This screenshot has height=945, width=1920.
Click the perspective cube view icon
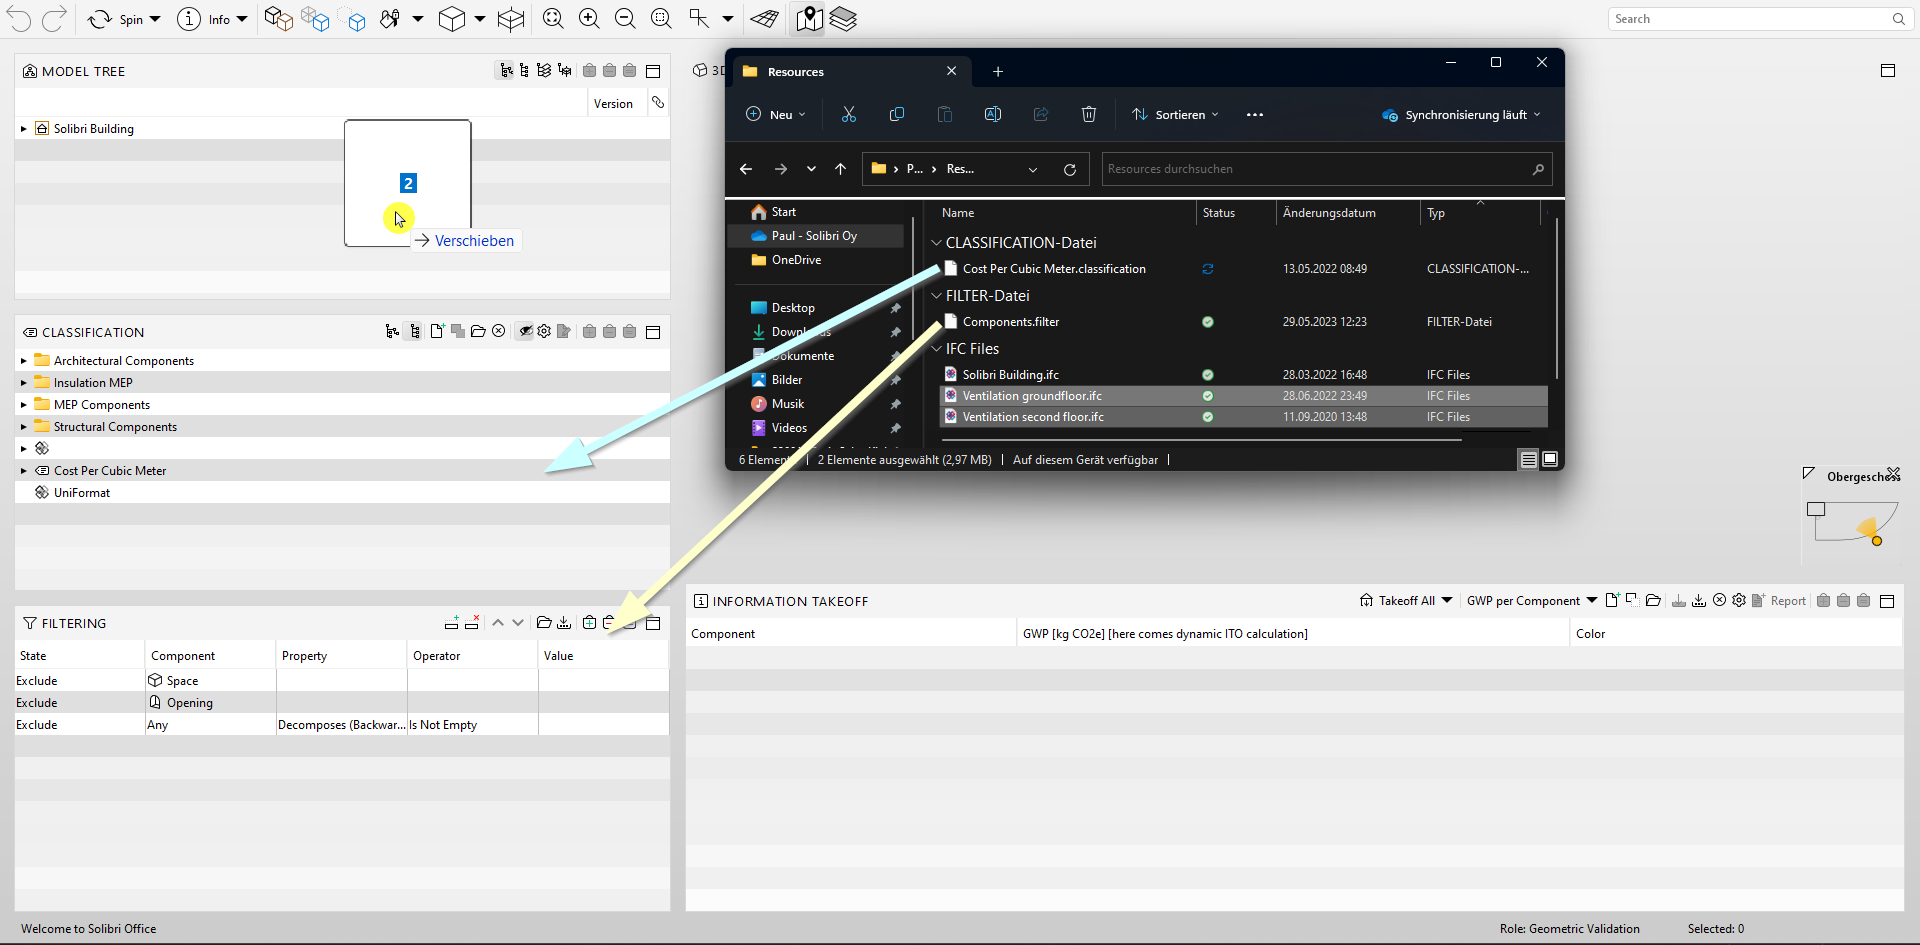[x=452, y=19]
